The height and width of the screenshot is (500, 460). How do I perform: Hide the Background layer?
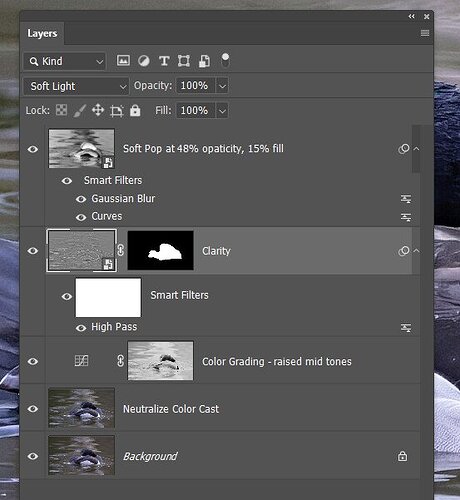pyautogui.click(x=33, y=456)
